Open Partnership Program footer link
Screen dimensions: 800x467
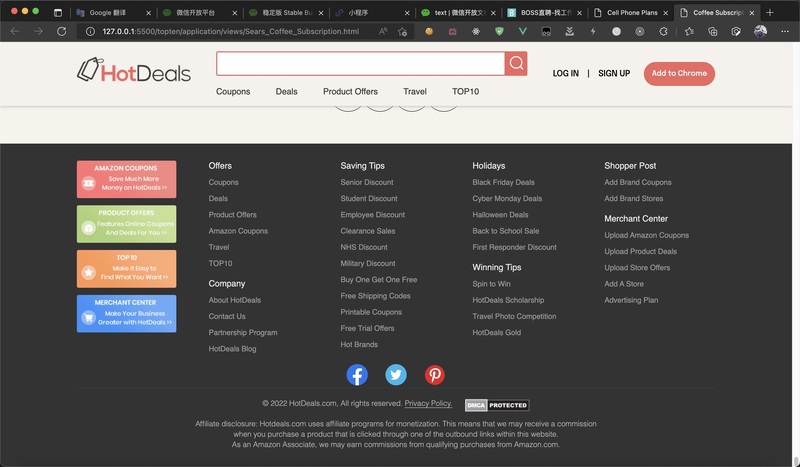(243, 333)
